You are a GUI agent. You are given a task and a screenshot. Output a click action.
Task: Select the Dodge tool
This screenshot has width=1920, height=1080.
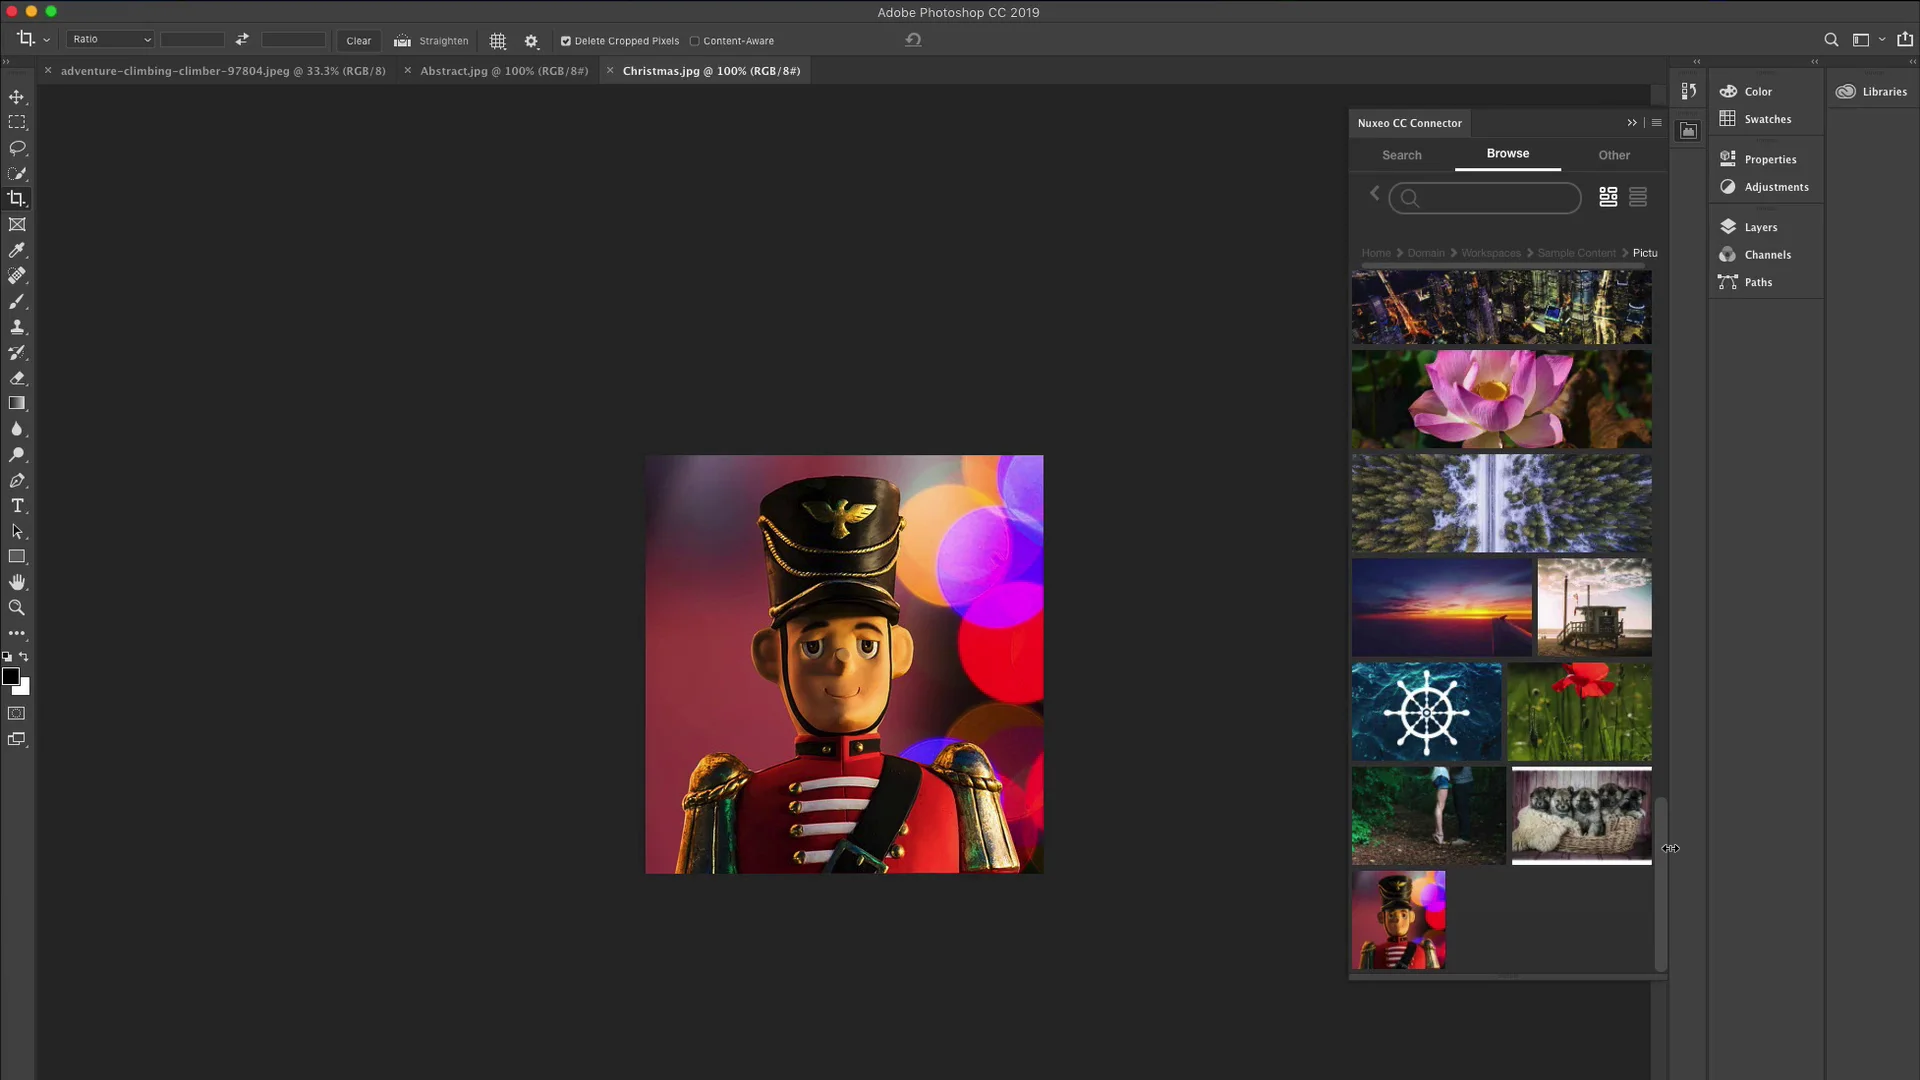17,455
